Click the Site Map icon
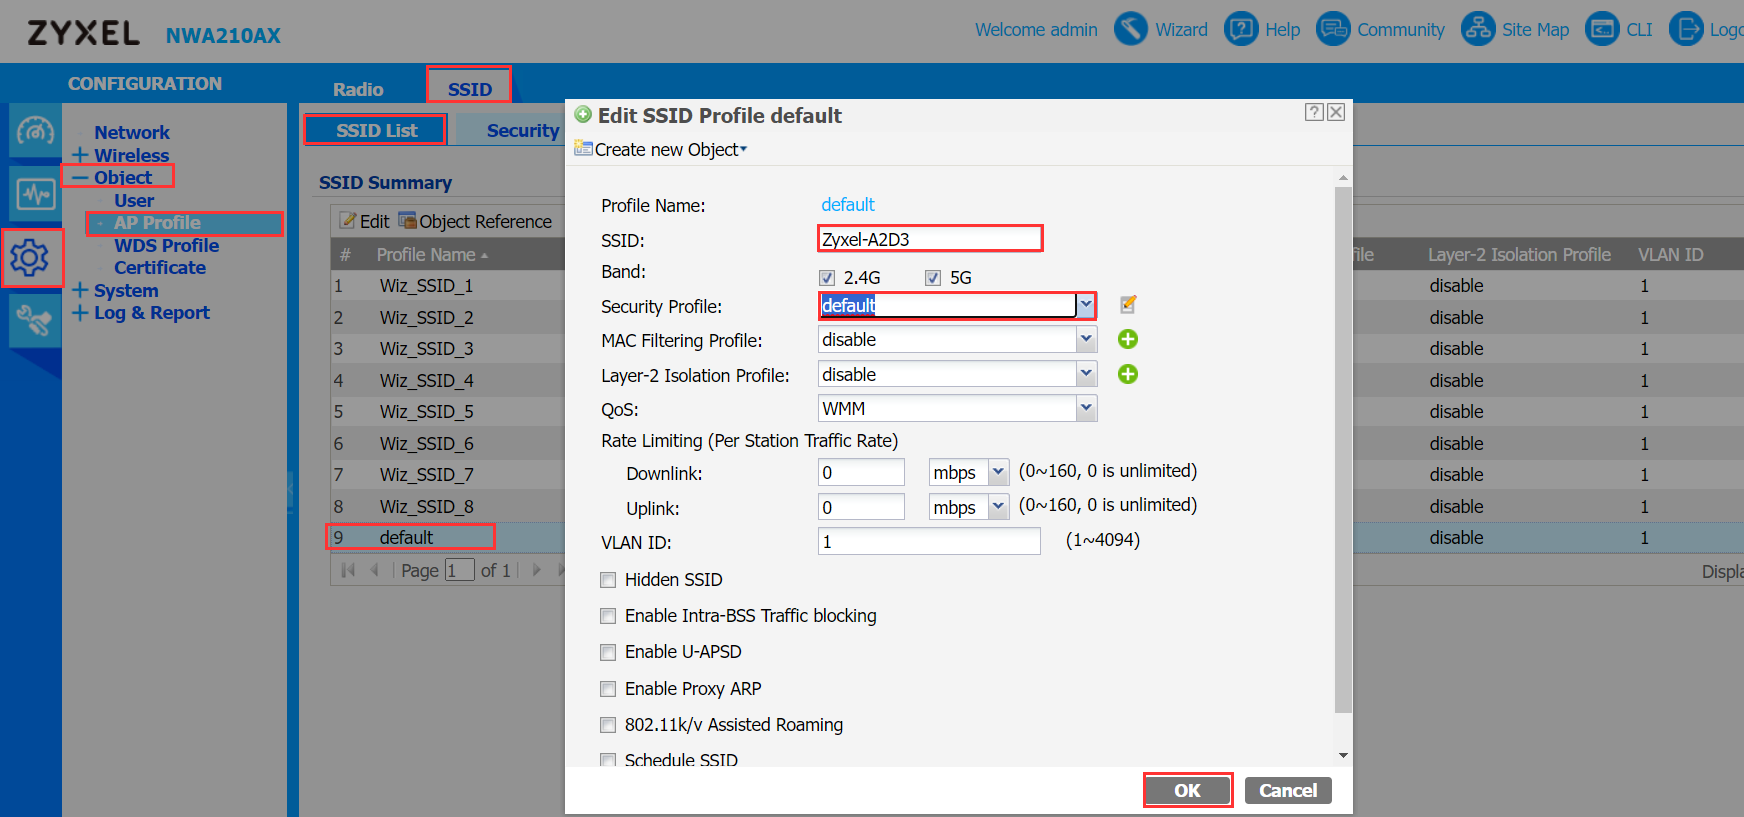 click(x=1478, y=29)
